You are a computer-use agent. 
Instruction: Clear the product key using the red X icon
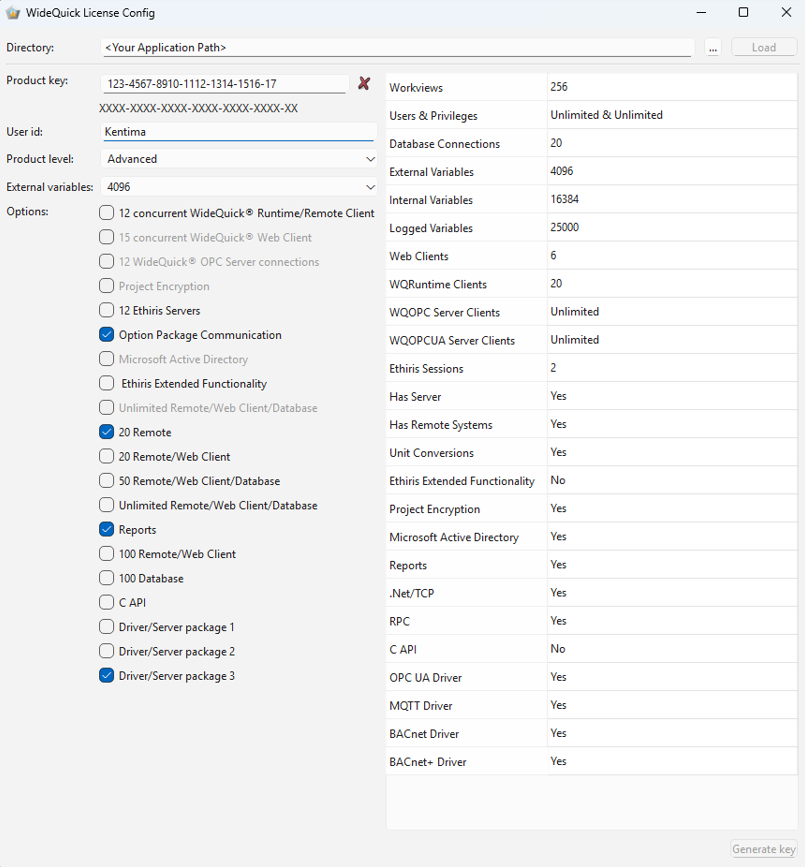(364, 84)
